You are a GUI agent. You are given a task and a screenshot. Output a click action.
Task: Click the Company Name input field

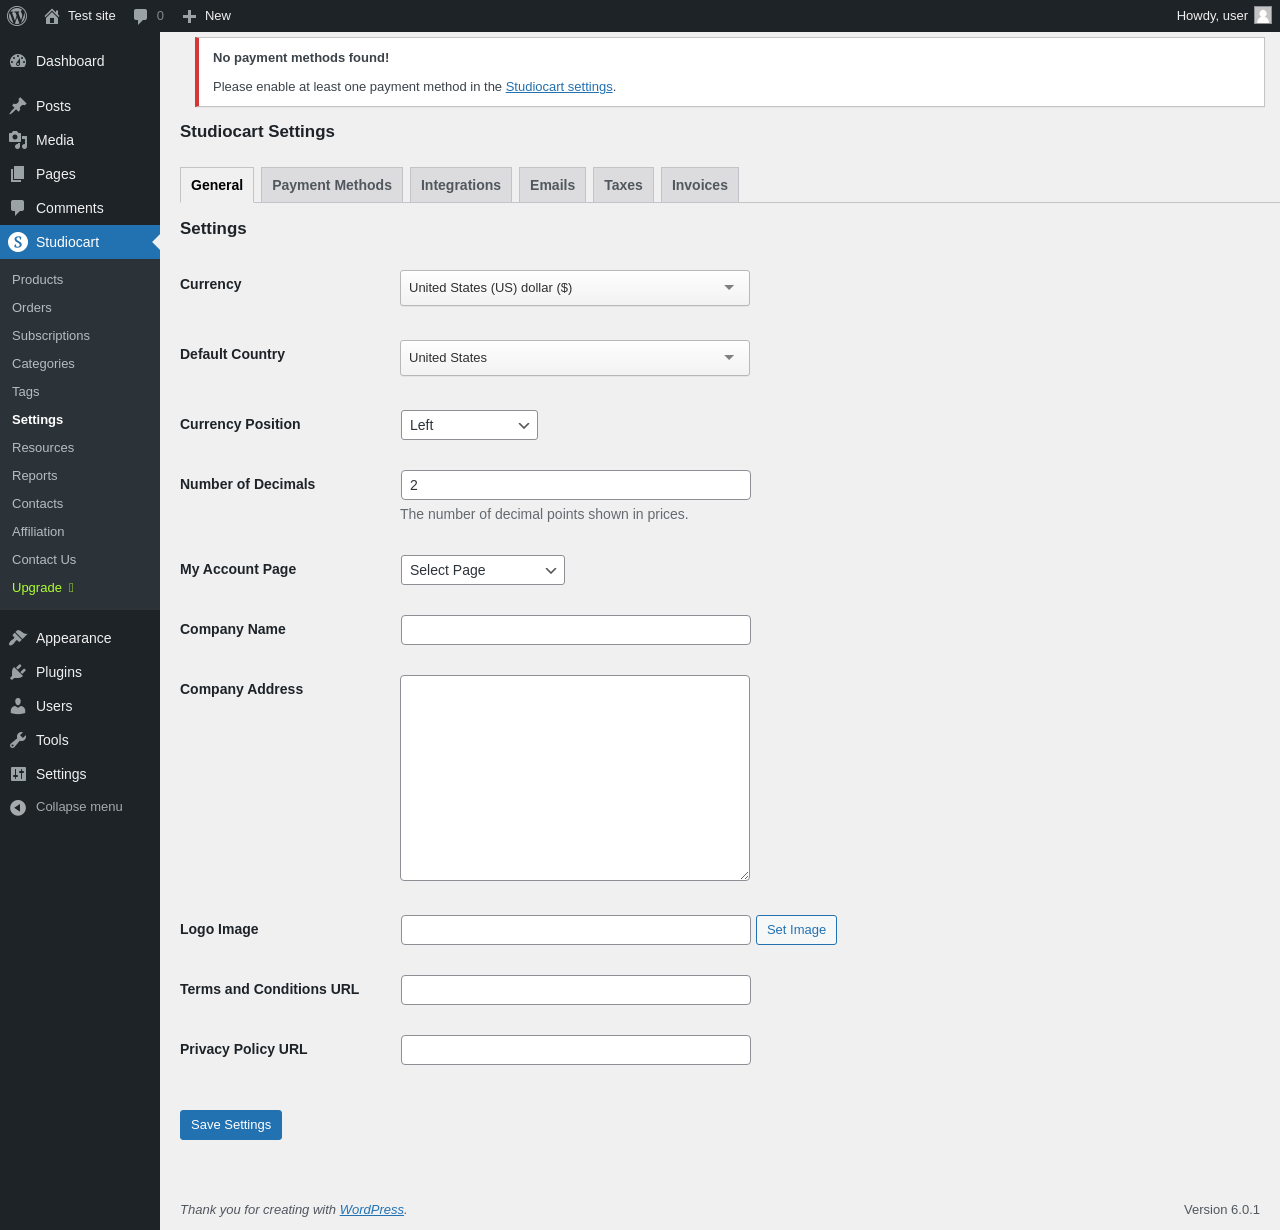(576, 630)
